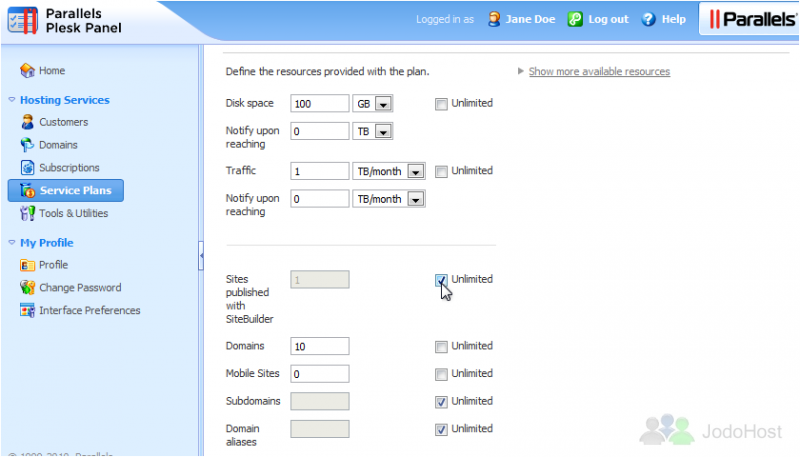Click the Domains value field
Image resolution: width=800 pixels, height=457 pixels.
click(320, 346)
